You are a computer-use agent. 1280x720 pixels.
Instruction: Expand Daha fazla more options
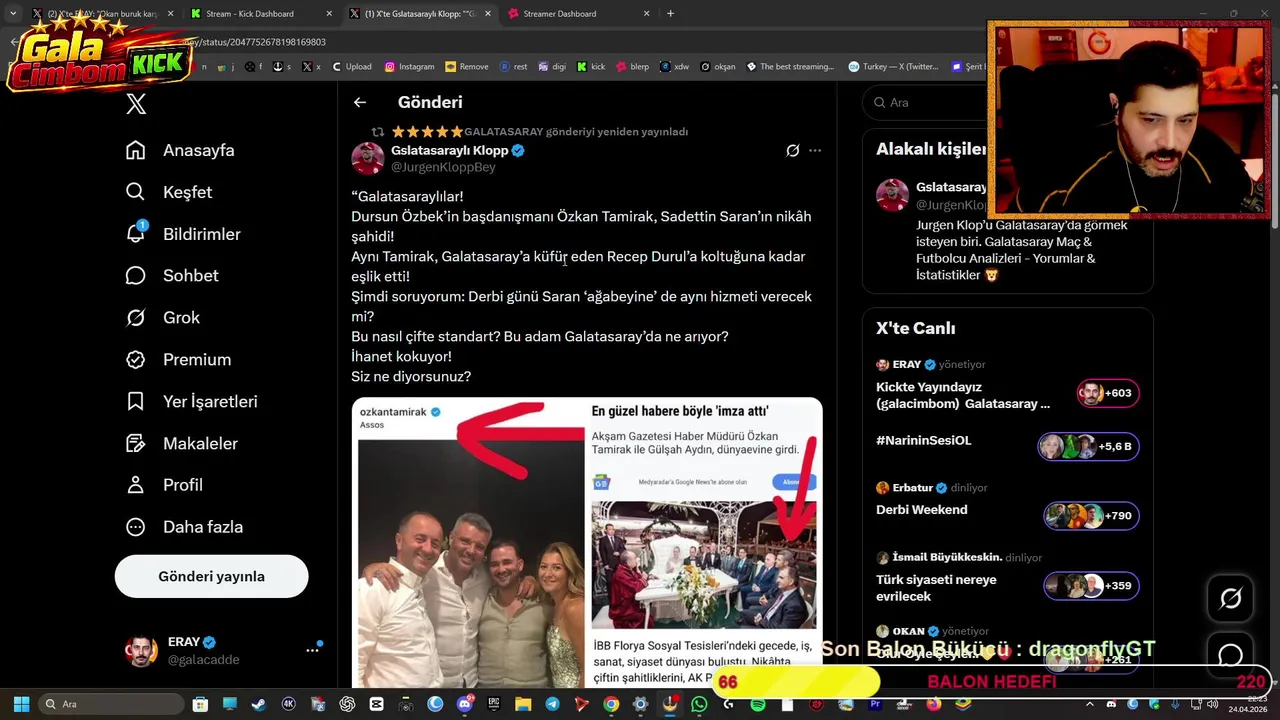(x=184, y=527)
